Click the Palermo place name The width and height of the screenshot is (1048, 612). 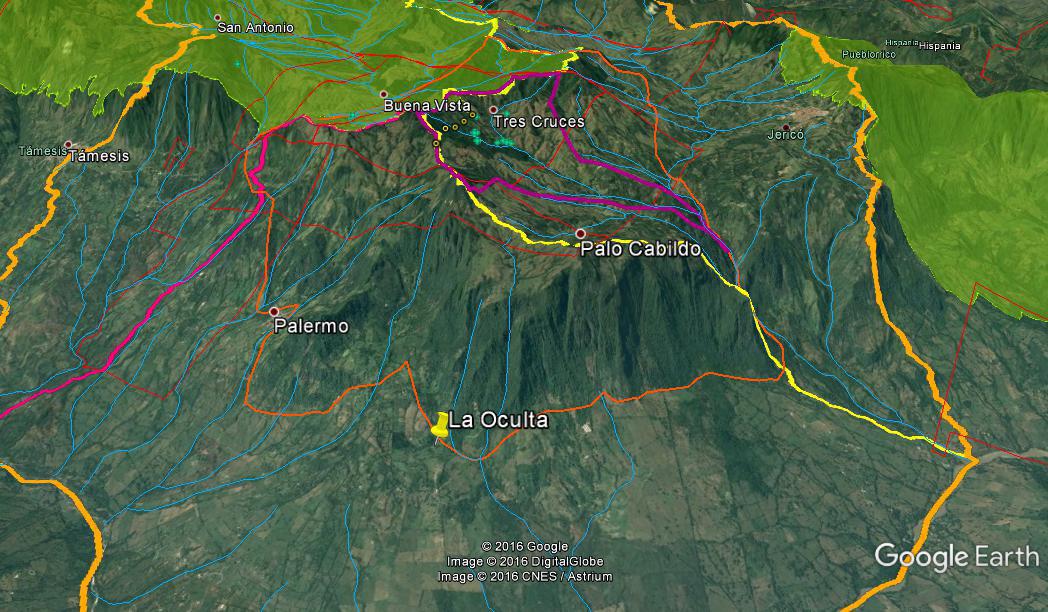[x=311, y=327]
